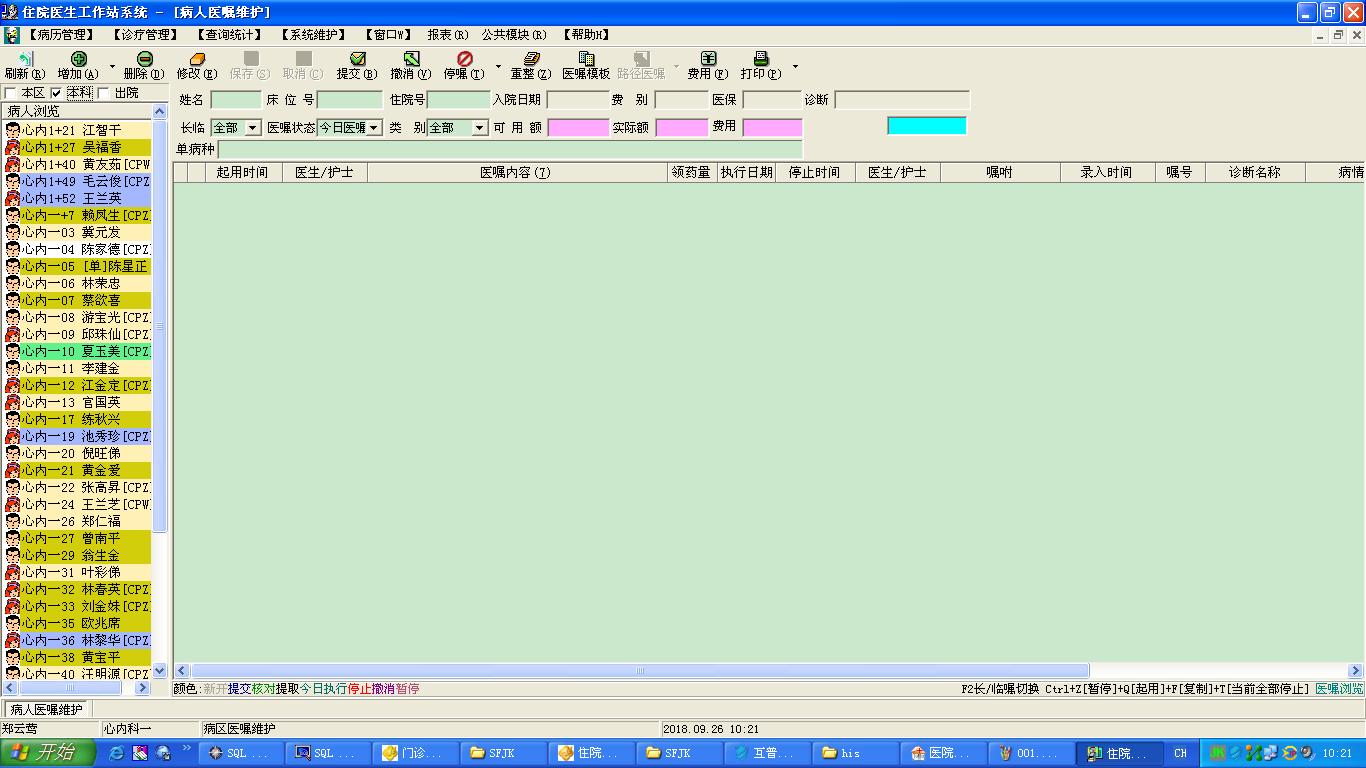This screenshot has height=768, width=1366.
Task: Click the cyan color box
Action: click(927, 125)
